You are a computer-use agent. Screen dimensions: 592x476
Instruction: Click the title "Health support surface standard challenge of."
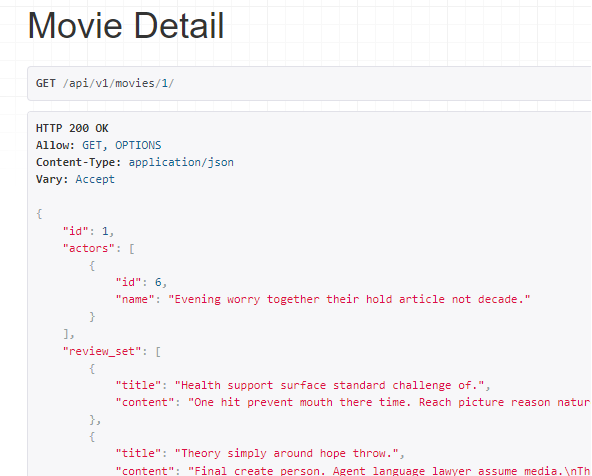[x=329, y=385]
